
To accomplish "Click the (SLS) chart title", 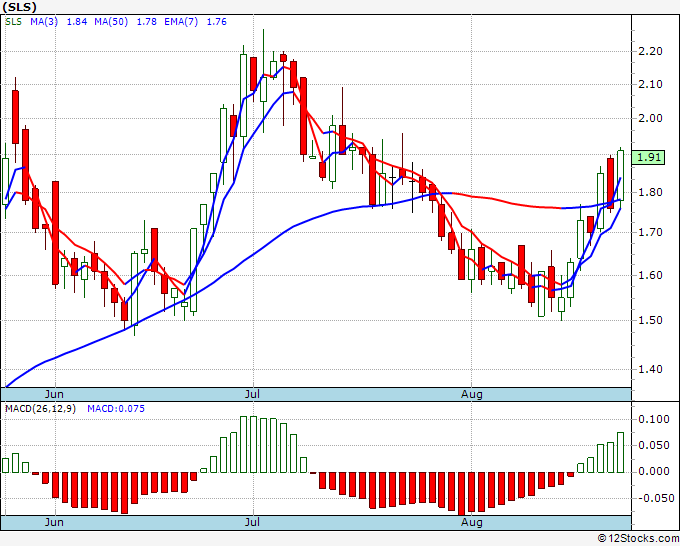I will coord(20,7).
